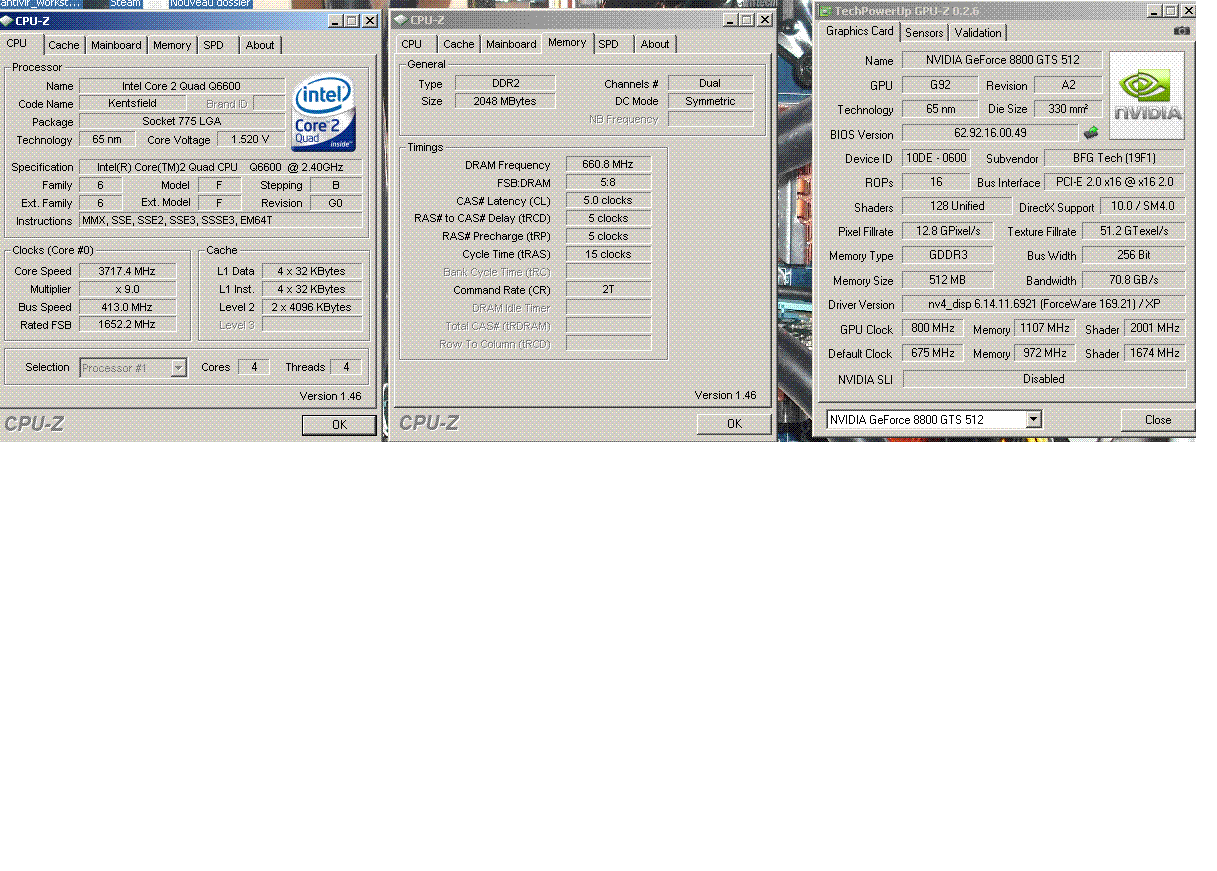Click the antivir_workst taskbar item

point(41,4)
